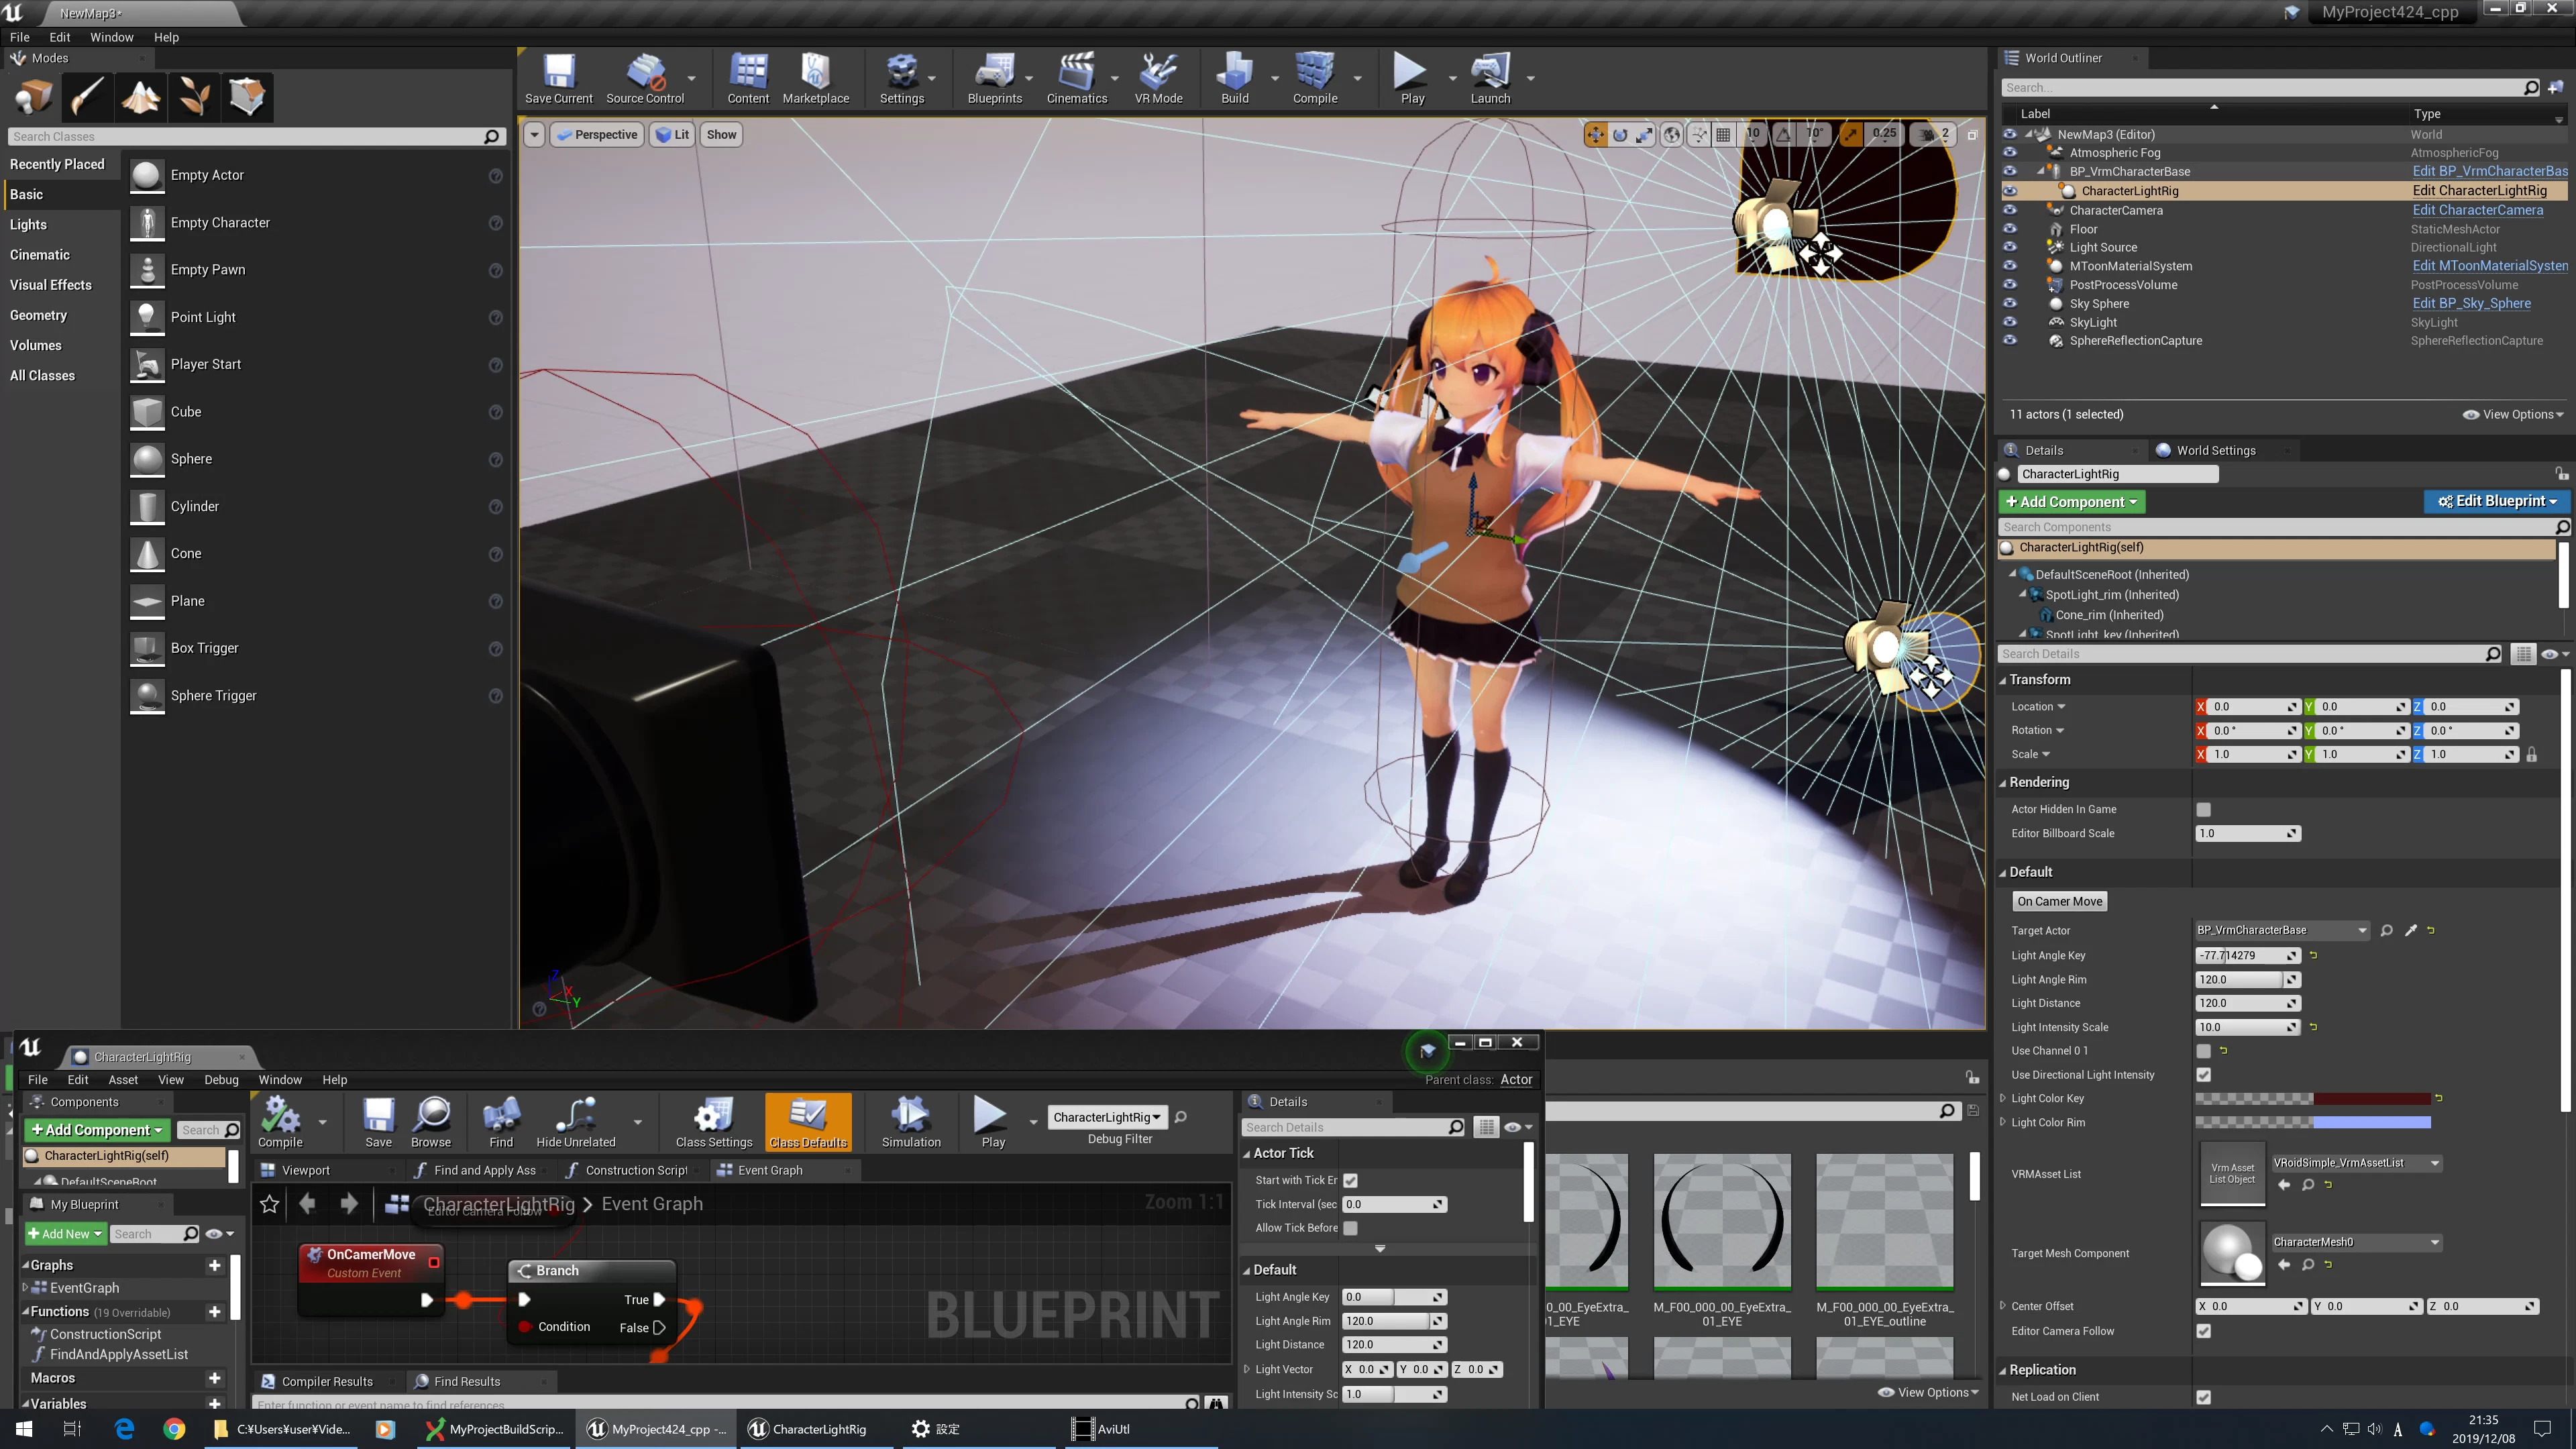Open the Content browser icon

coord(748,78)
